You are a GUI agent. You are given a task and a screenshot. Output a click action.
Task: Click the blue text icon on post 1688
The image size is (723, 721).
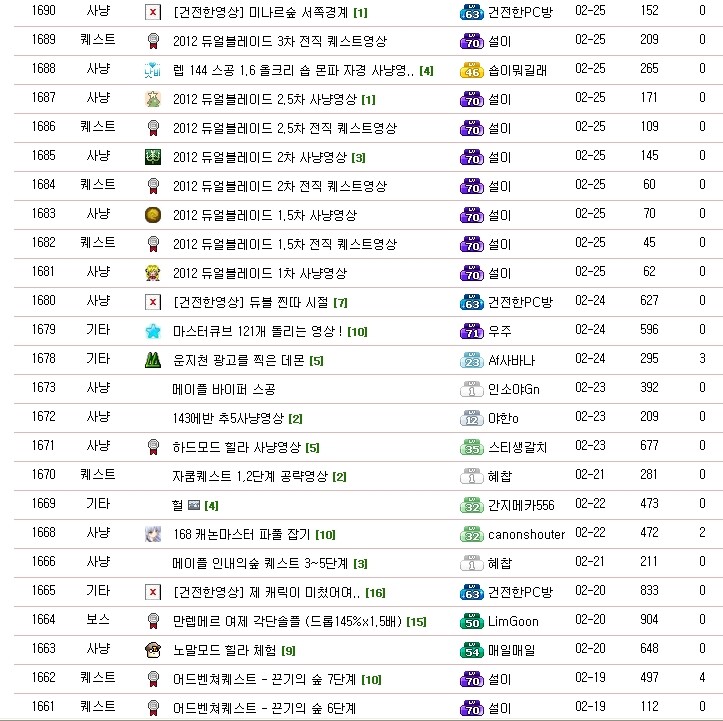[x=153, y=70]
